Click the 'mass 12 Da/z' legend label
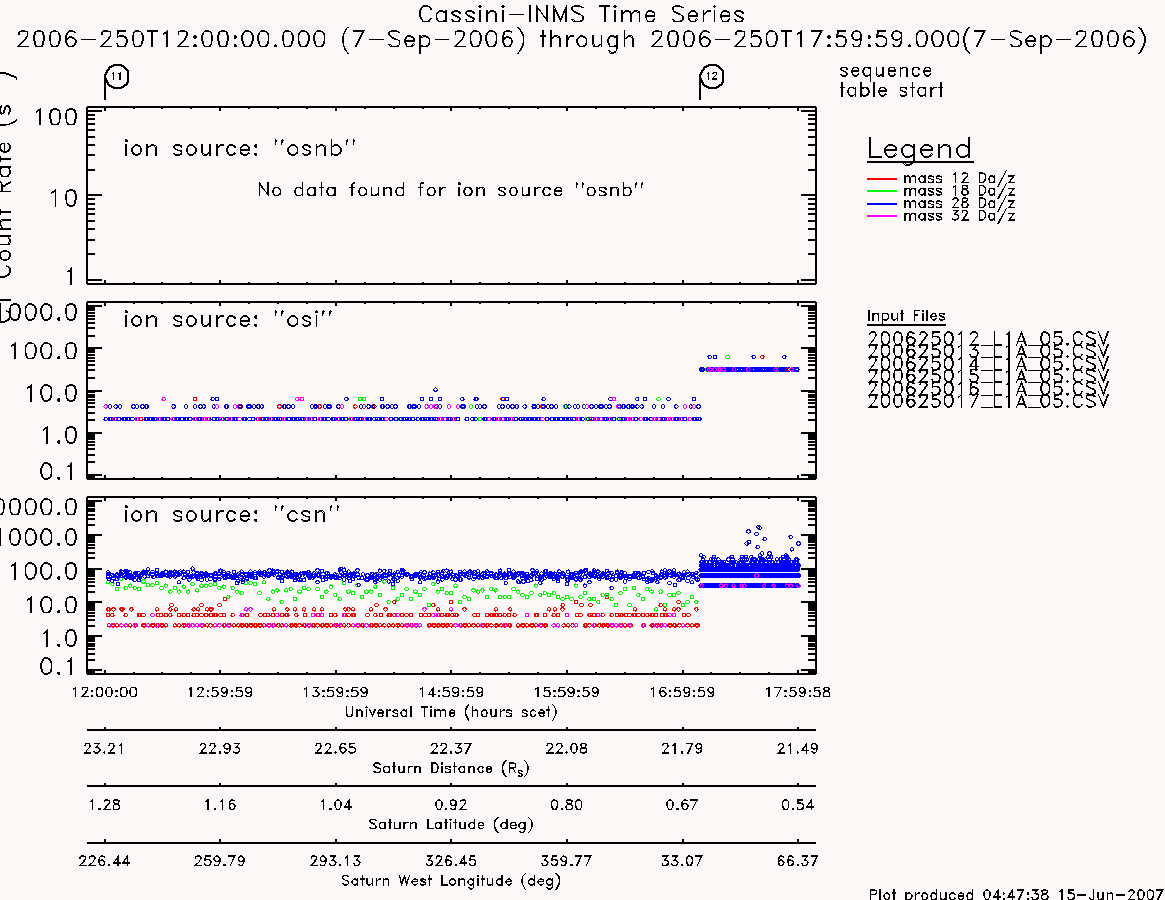The width and height of the screenshot is (1165, 900). point(958,178)
